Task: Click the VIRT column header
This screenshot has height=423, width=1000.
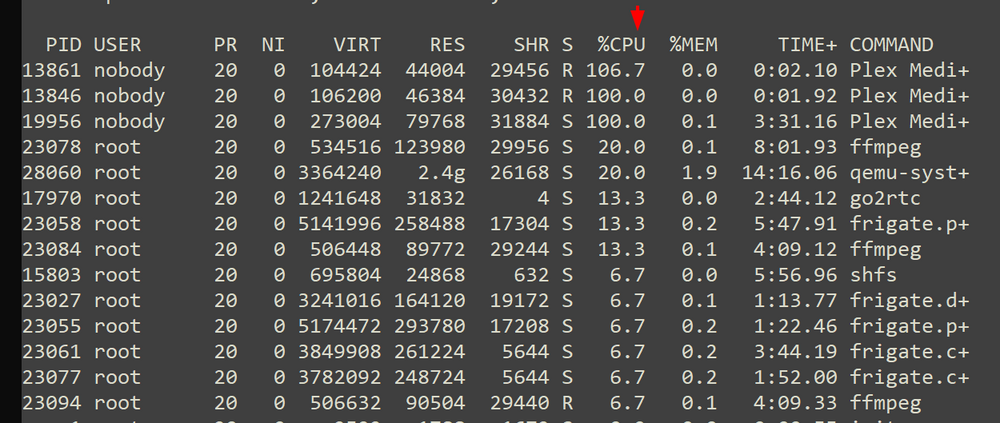Action: pos(357,45)
